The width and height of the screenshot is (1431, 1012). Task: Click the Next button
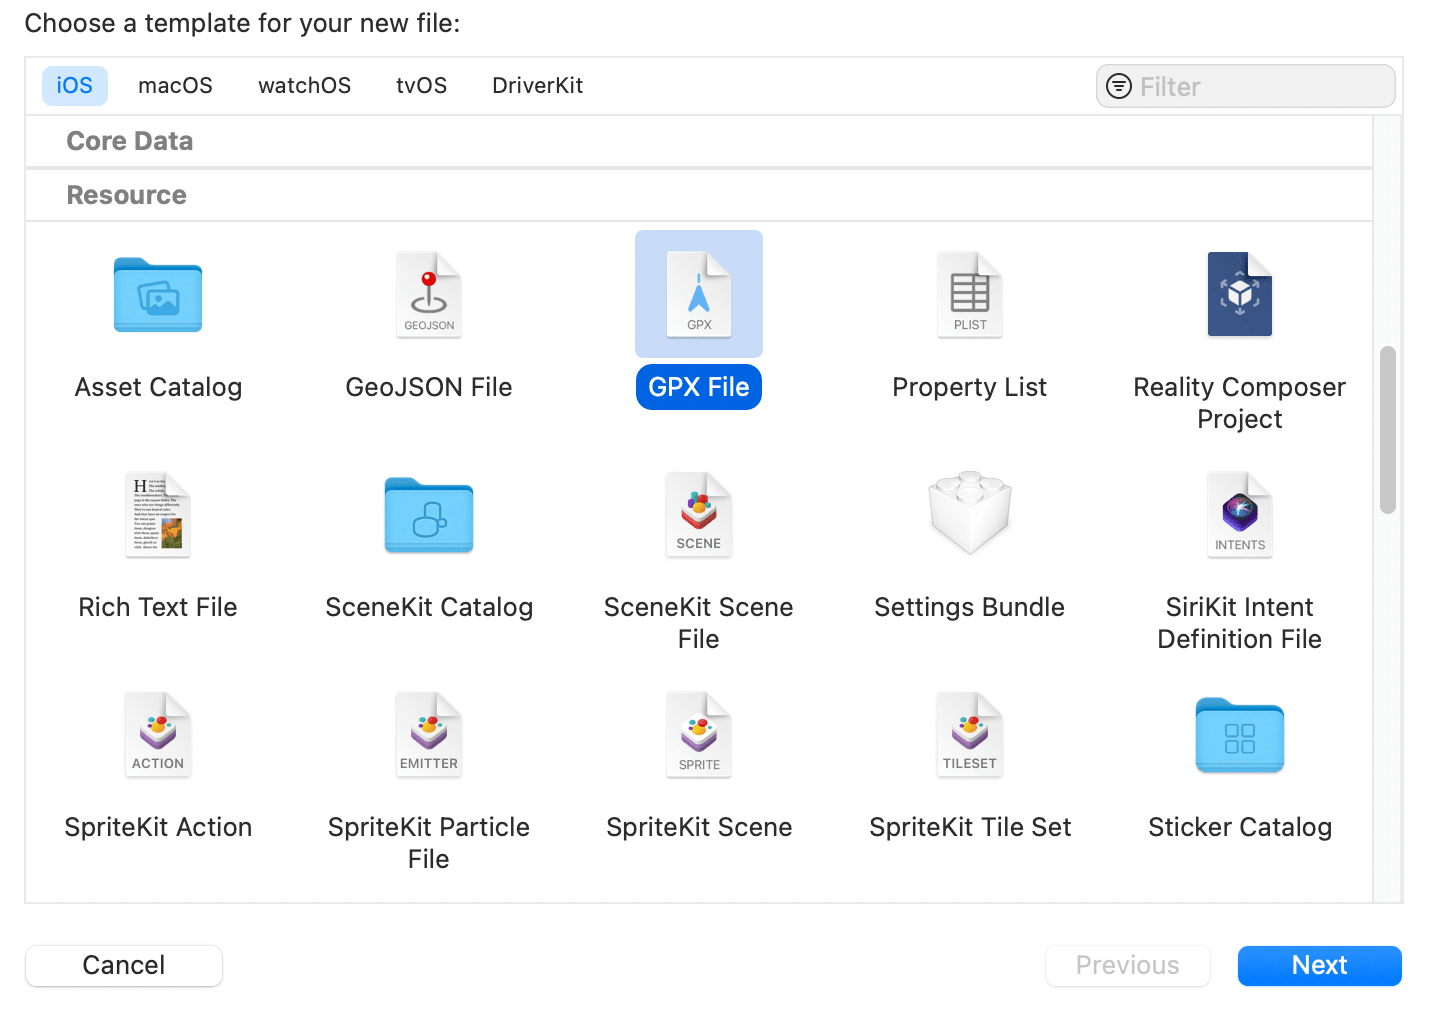pyautogui.click(x=1320, y=966)
